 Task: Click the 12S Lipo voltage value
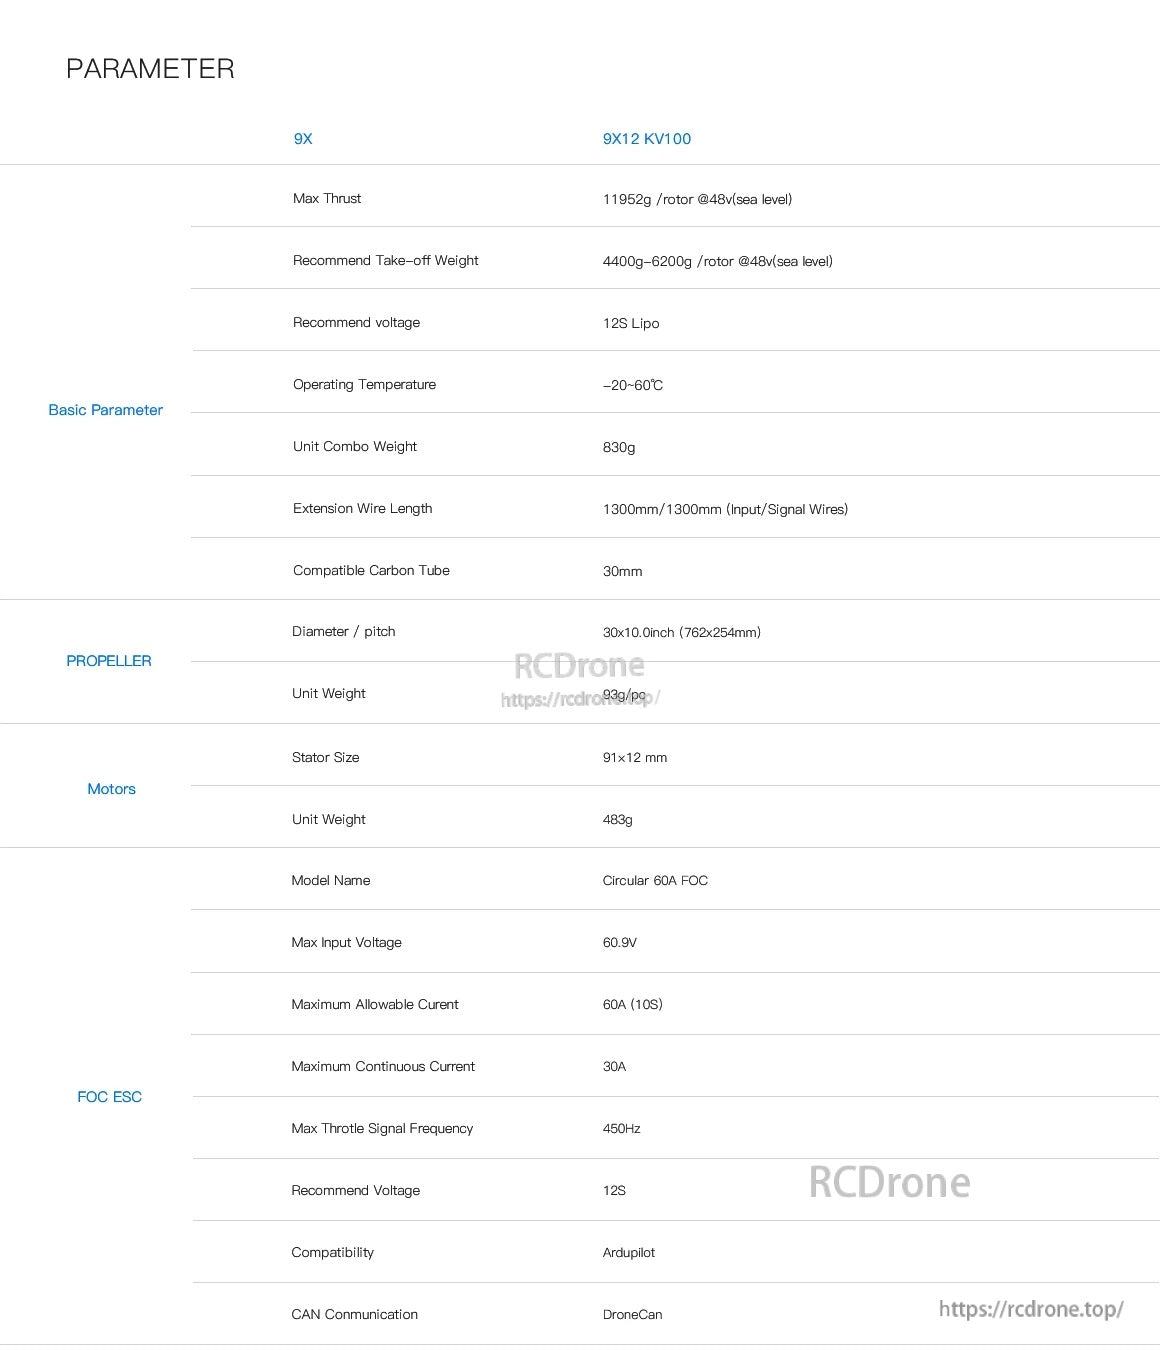tap(631, 323)
